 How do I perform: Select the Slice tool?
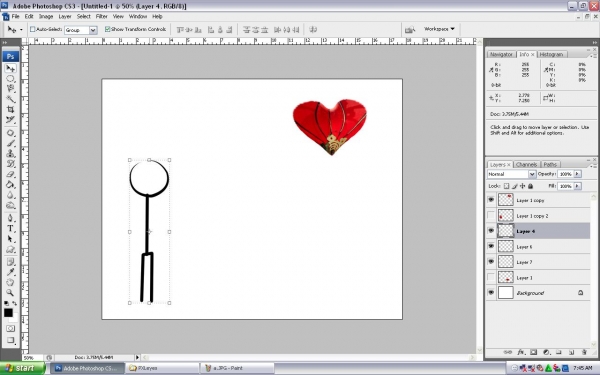coord(10,120)
